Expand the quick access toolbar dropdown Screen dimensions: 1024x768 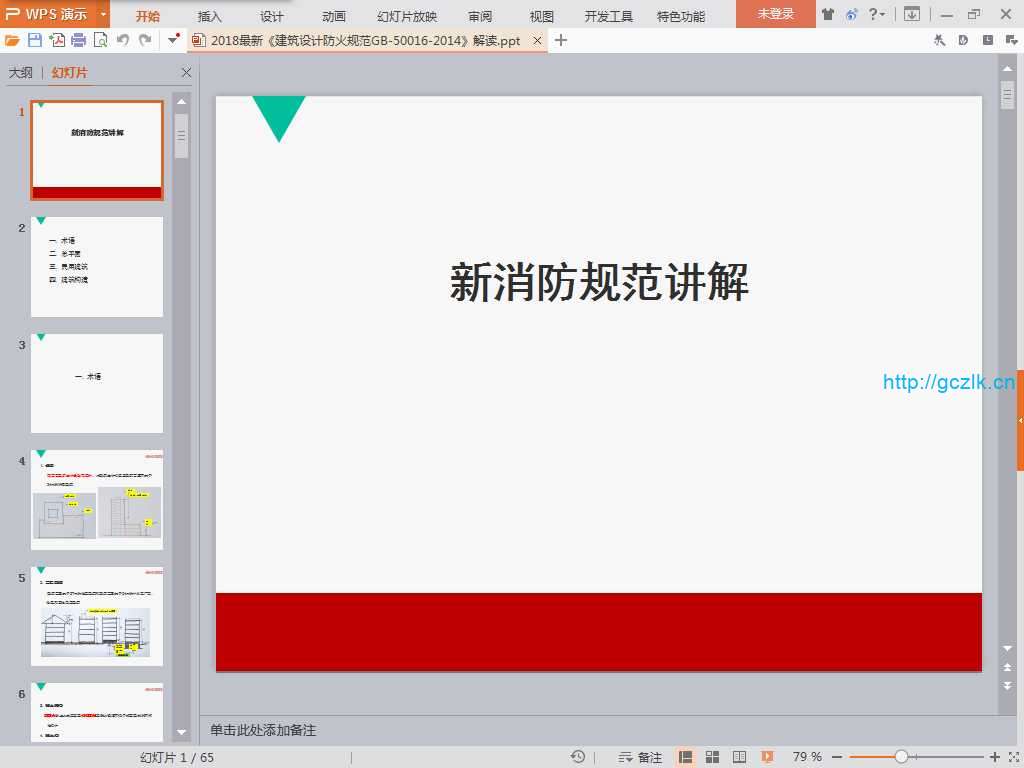pos(174,40)
